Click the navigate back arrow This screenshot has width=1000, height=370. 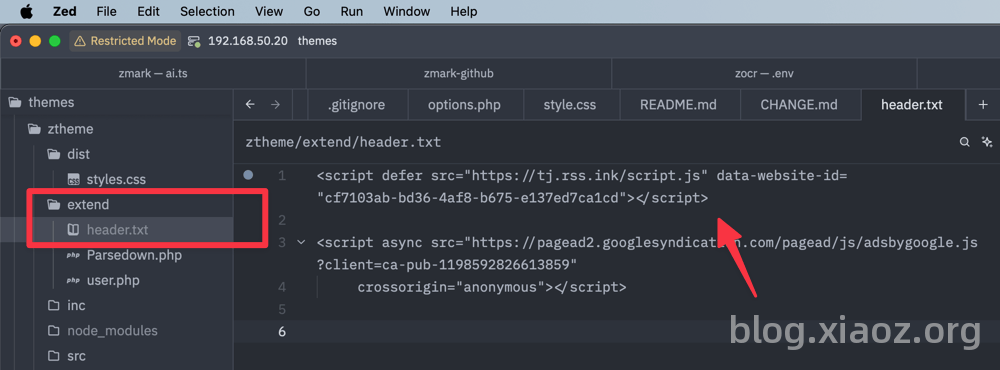[250, 105]
